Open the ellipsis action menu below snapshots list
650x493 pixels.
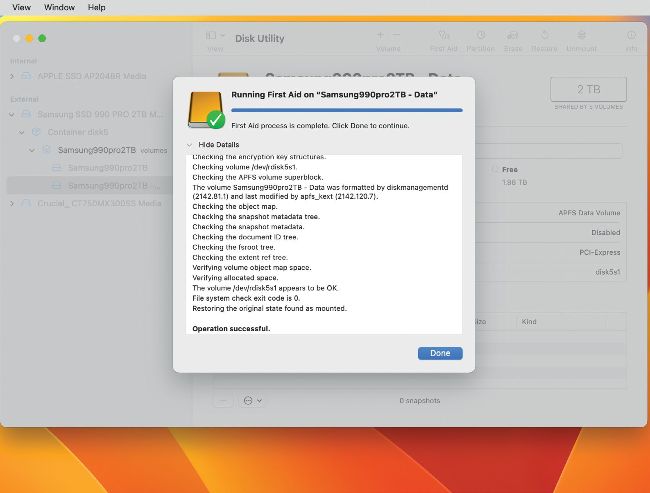tap(250, 400)
